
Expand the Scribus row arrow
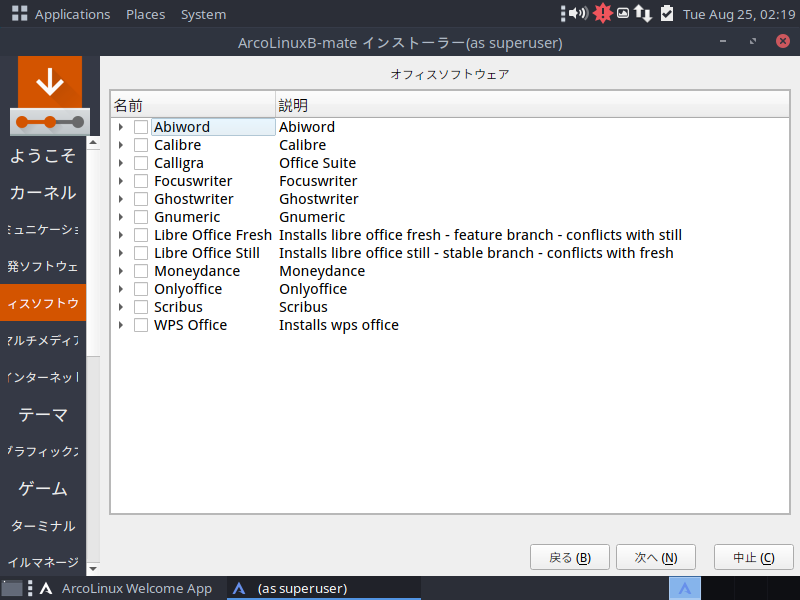121,307
